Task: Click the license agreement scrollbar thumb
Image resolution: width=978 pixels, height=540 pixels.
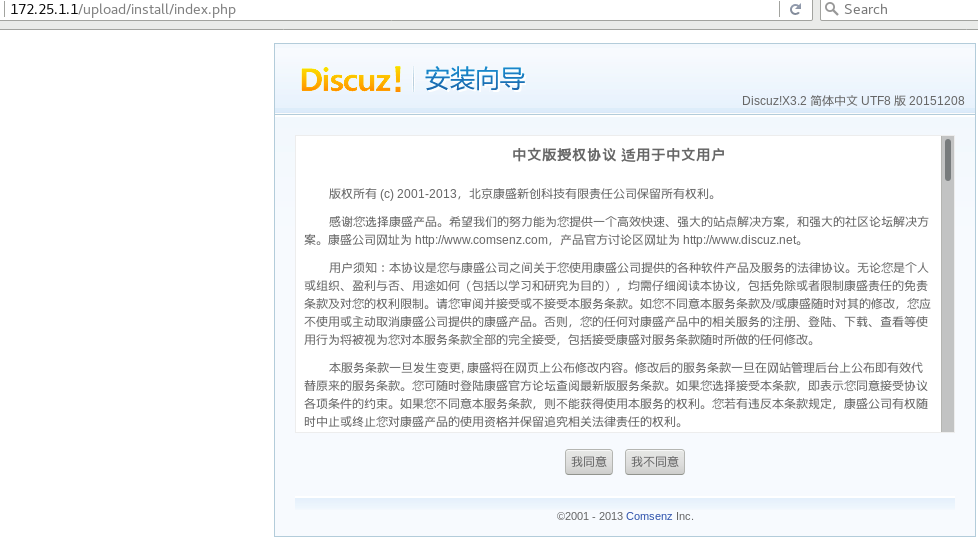Action: [948, 160]
